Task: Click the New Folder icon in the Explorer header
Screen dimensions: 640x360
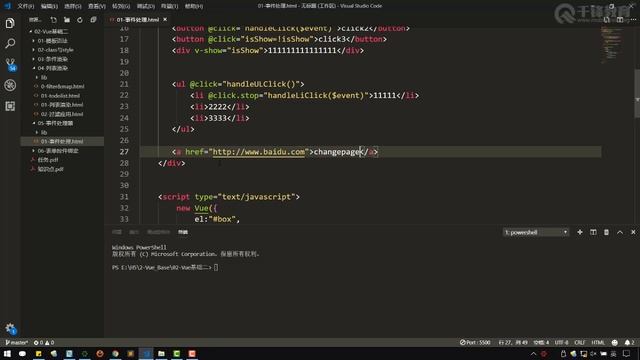Action: [67, 20]
